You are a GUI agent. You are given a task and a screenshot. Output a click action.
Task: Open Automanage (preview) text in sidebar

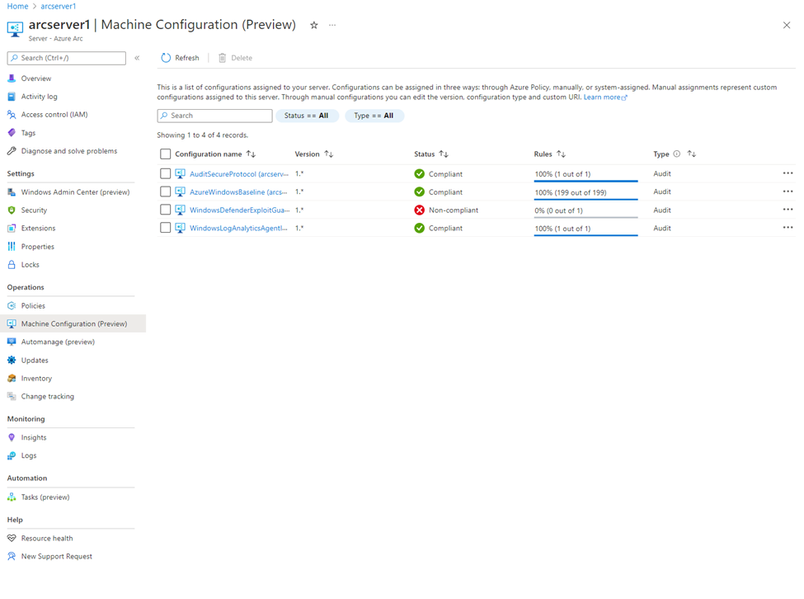coord(58,342)
